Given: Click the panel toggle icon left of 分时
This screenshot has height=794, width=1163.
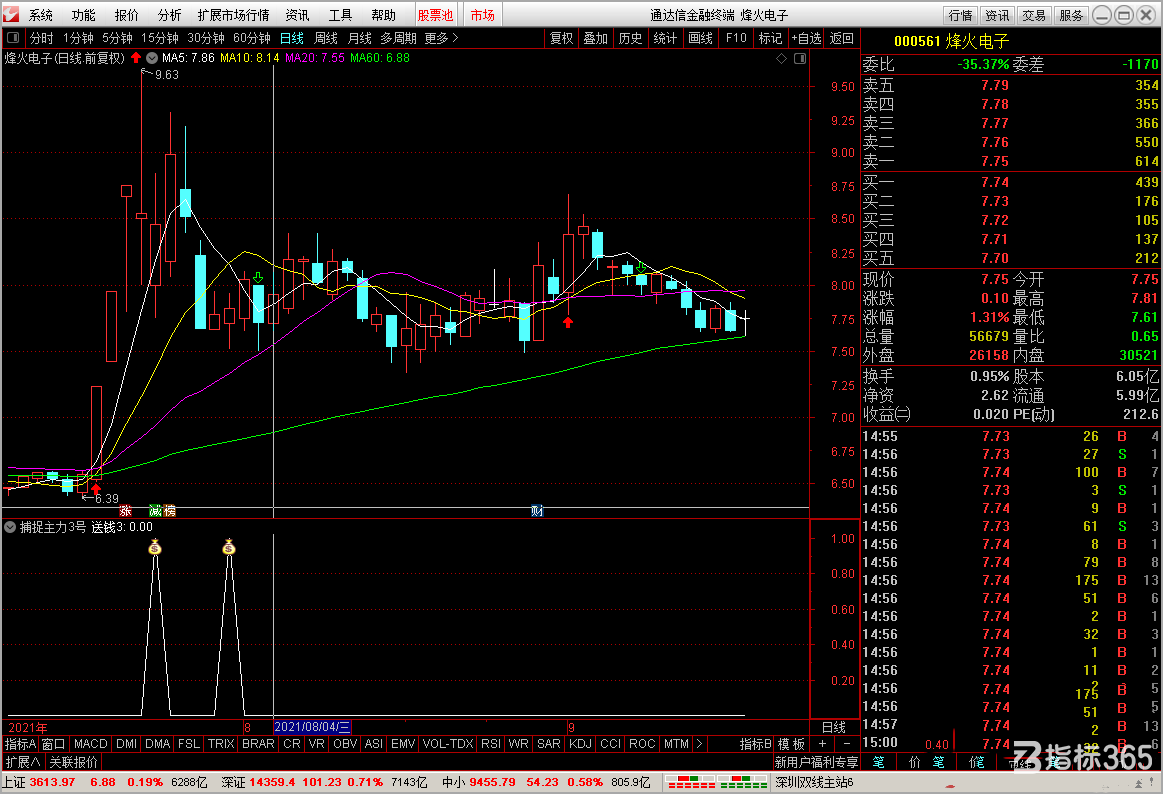Looking at the screenshot, I should click(13, 38).
